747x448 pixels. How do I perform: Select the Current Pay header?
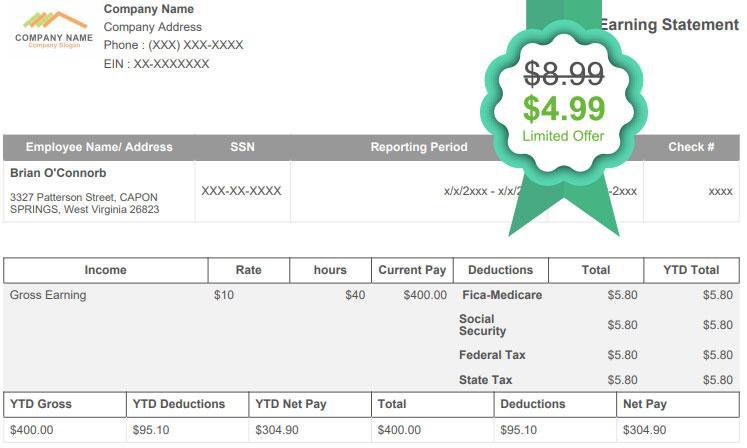click(412, 270)
